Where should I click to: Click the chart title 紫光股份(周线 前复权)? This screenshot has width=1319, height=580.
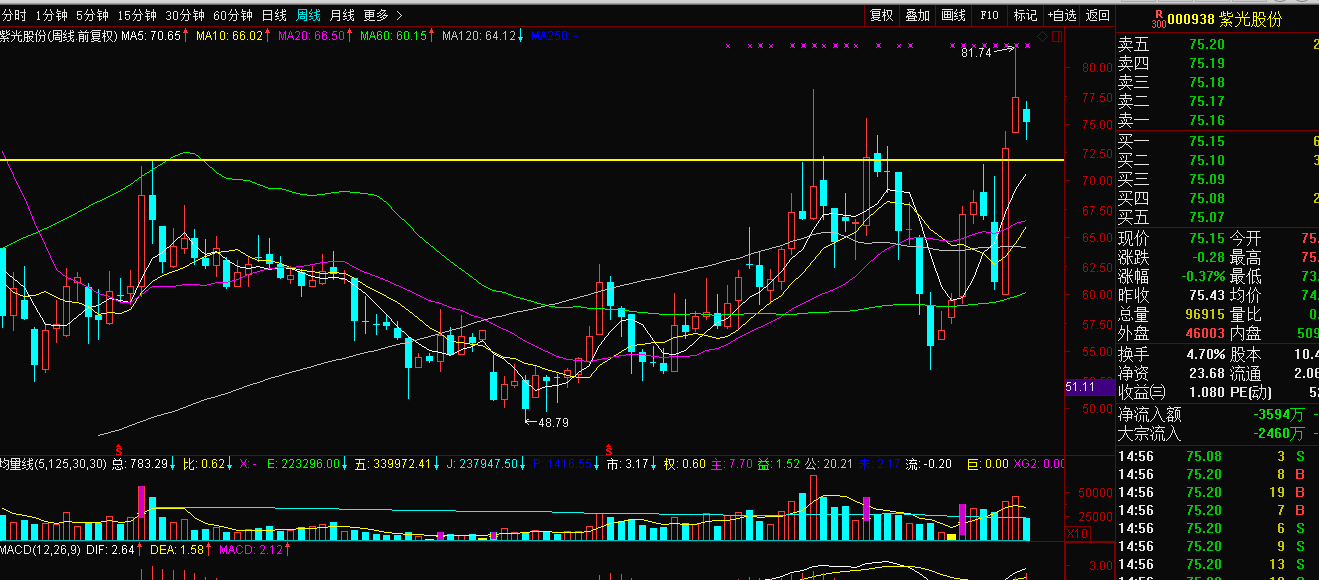59,36
